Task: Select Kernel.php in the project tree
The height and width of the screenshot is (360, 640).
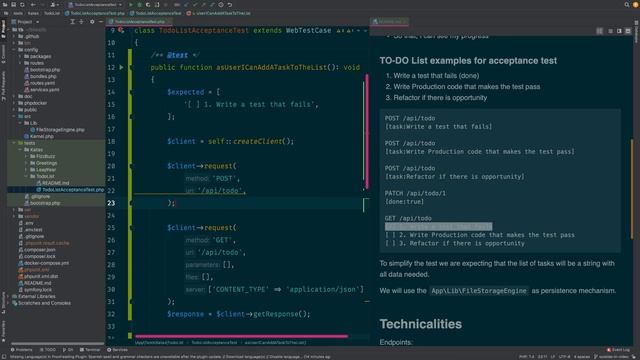Action: click(x=39, y=136)
